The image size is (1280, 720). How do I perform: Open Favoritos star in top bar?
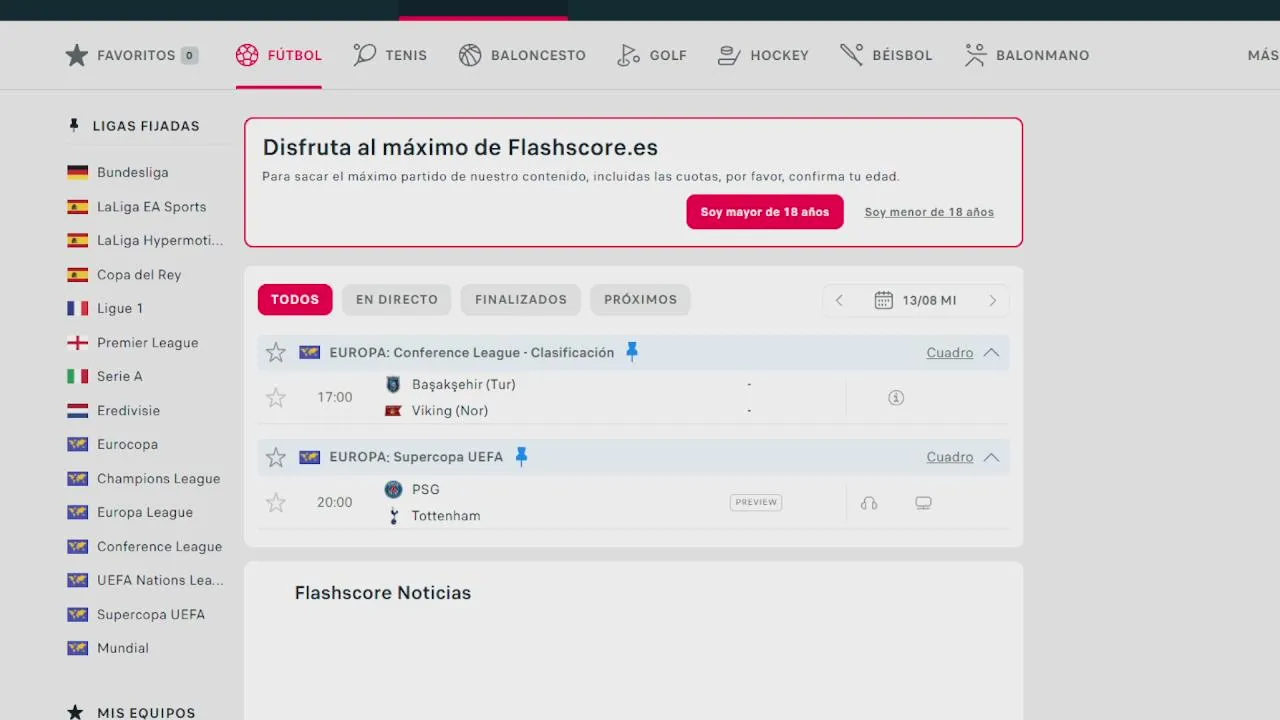pyautogui.click(x=77, y=55)
